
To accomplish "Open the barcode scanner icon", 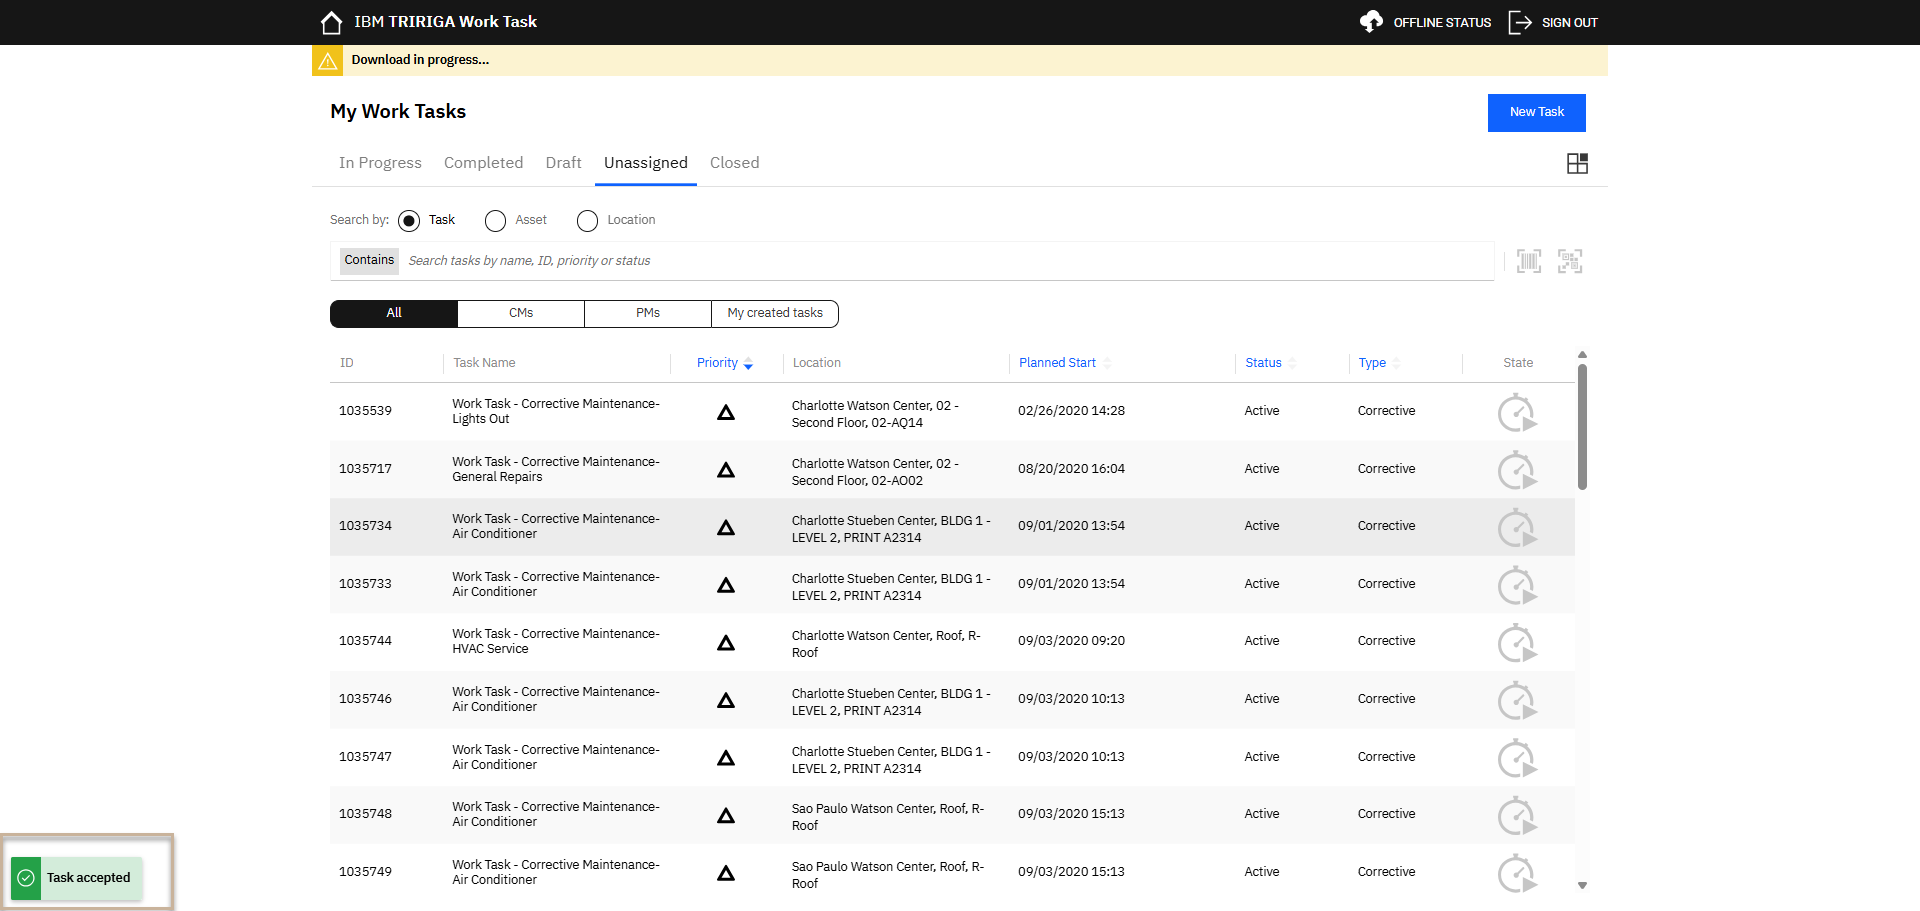I will click(x=1529, y=261).
